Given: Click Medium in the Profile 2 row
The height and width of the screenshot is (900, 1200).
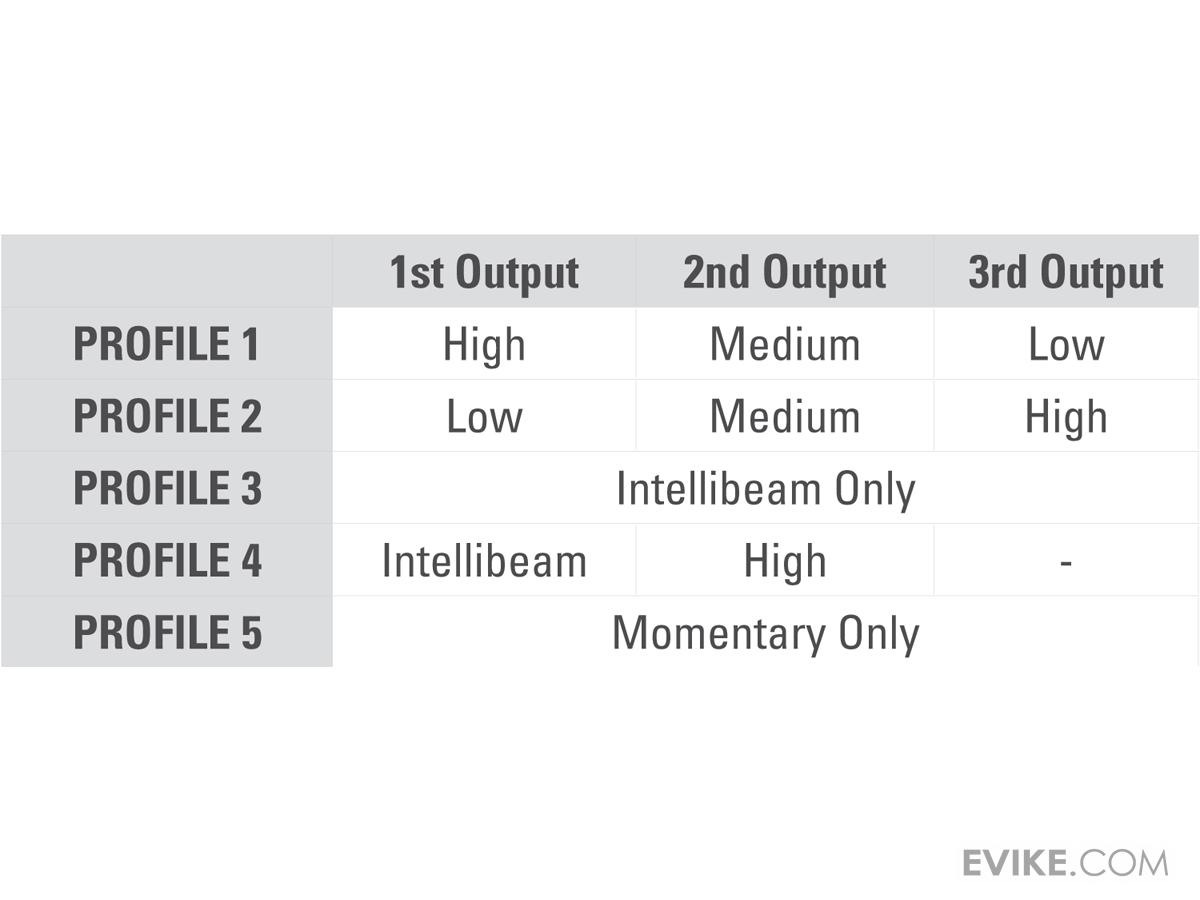Looking at the screenshot, I should tap(784, 417).
